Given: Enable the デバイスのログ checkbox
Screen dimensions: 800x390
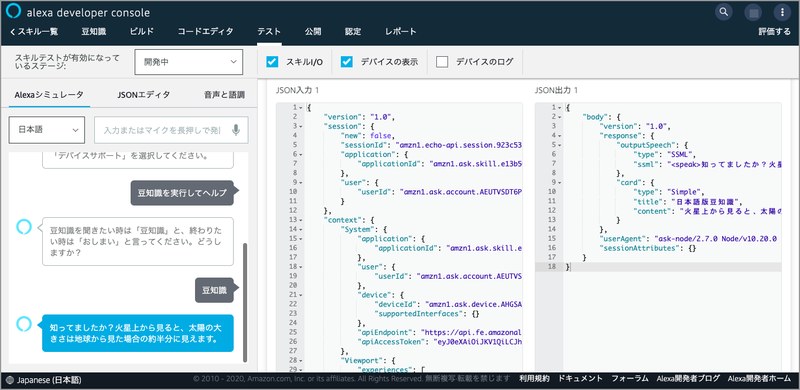Looking at the screenshot, I should pyautogui.click(x=442, y=62).
